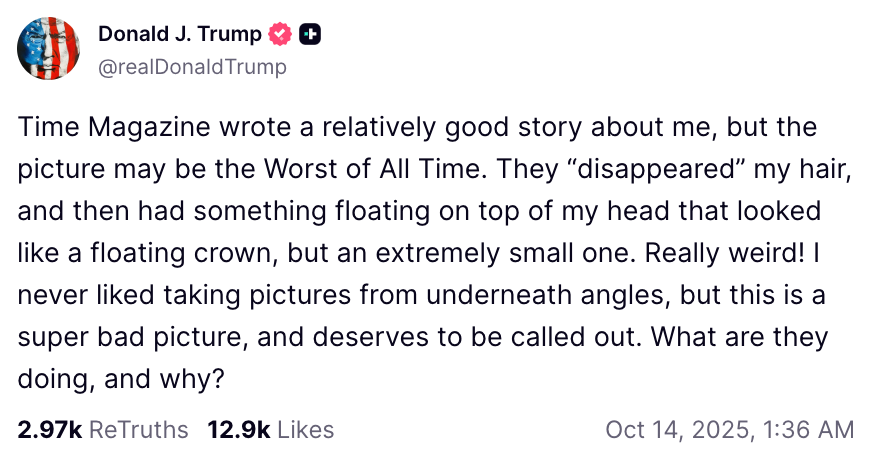Click the @realDonaldTrump handle
This screenshot has width=870, height=466.
click(192, 67)
